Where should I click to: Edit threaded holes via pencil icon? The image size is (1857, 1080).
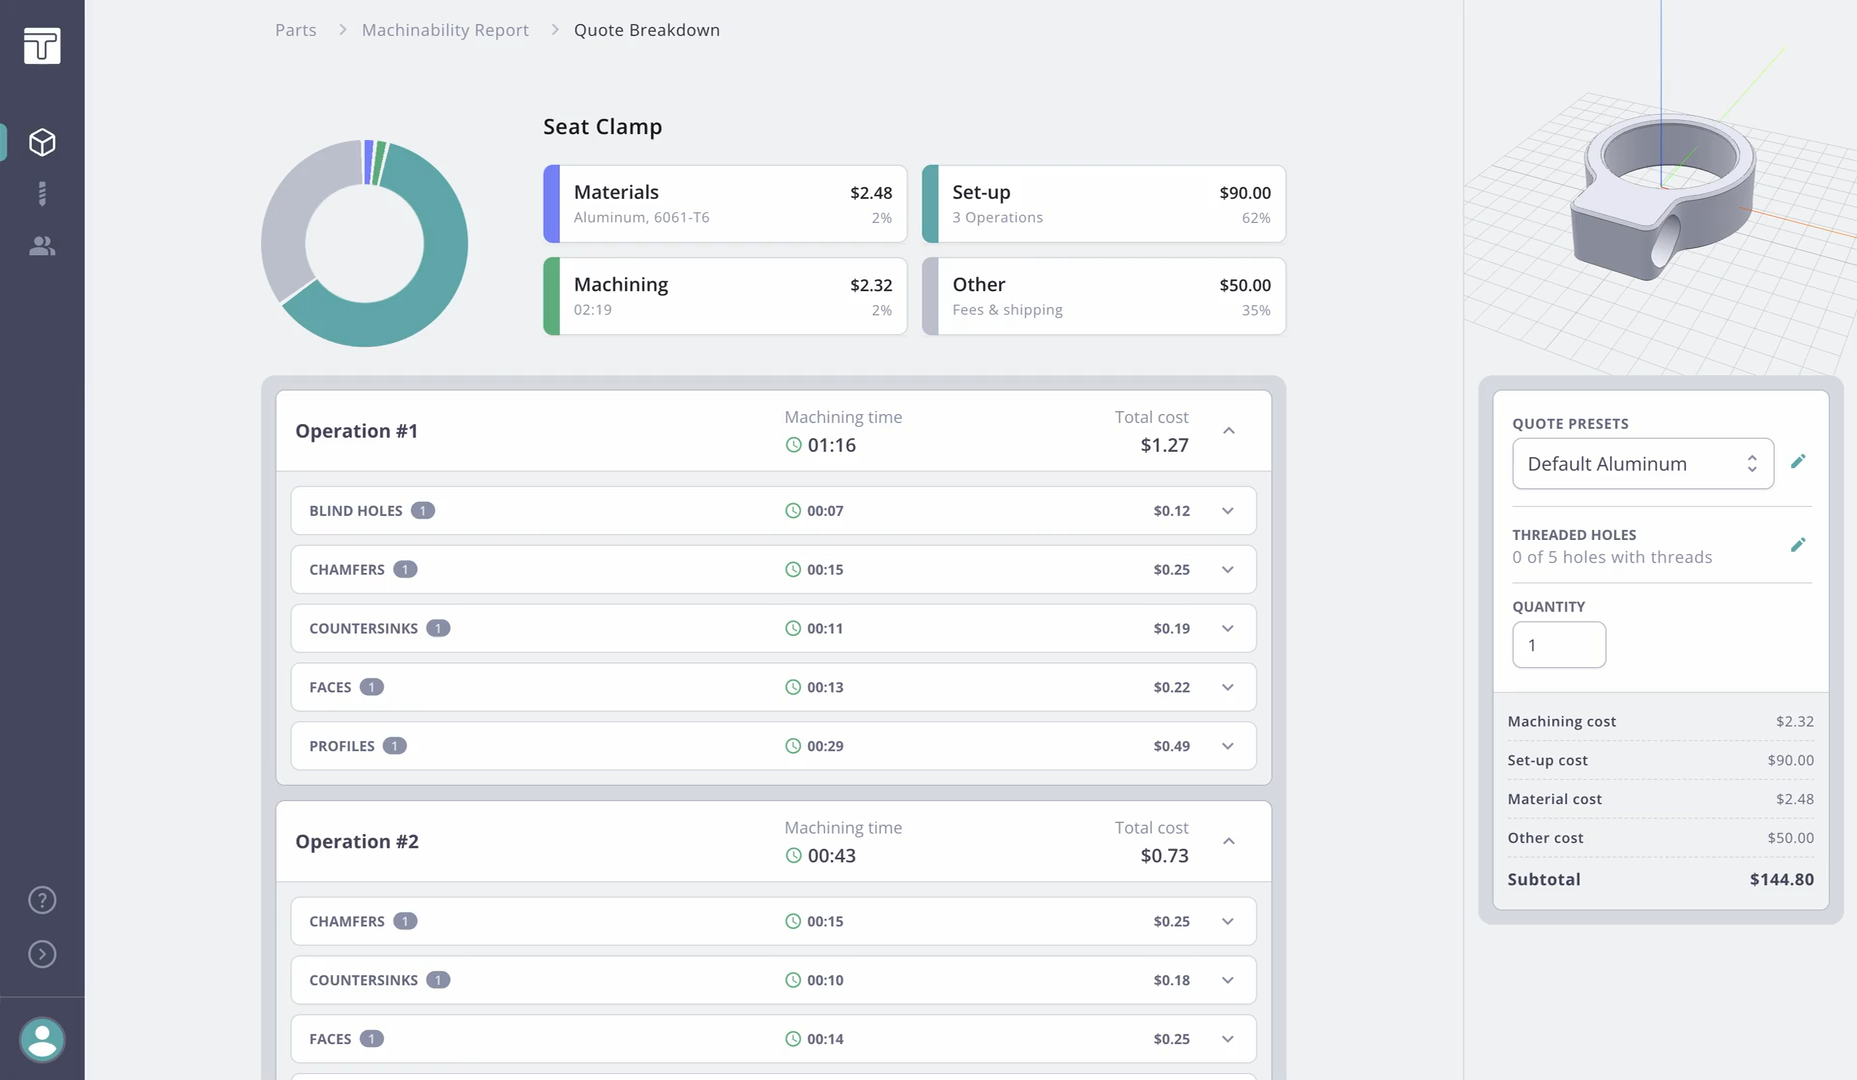coord(1798,545)
